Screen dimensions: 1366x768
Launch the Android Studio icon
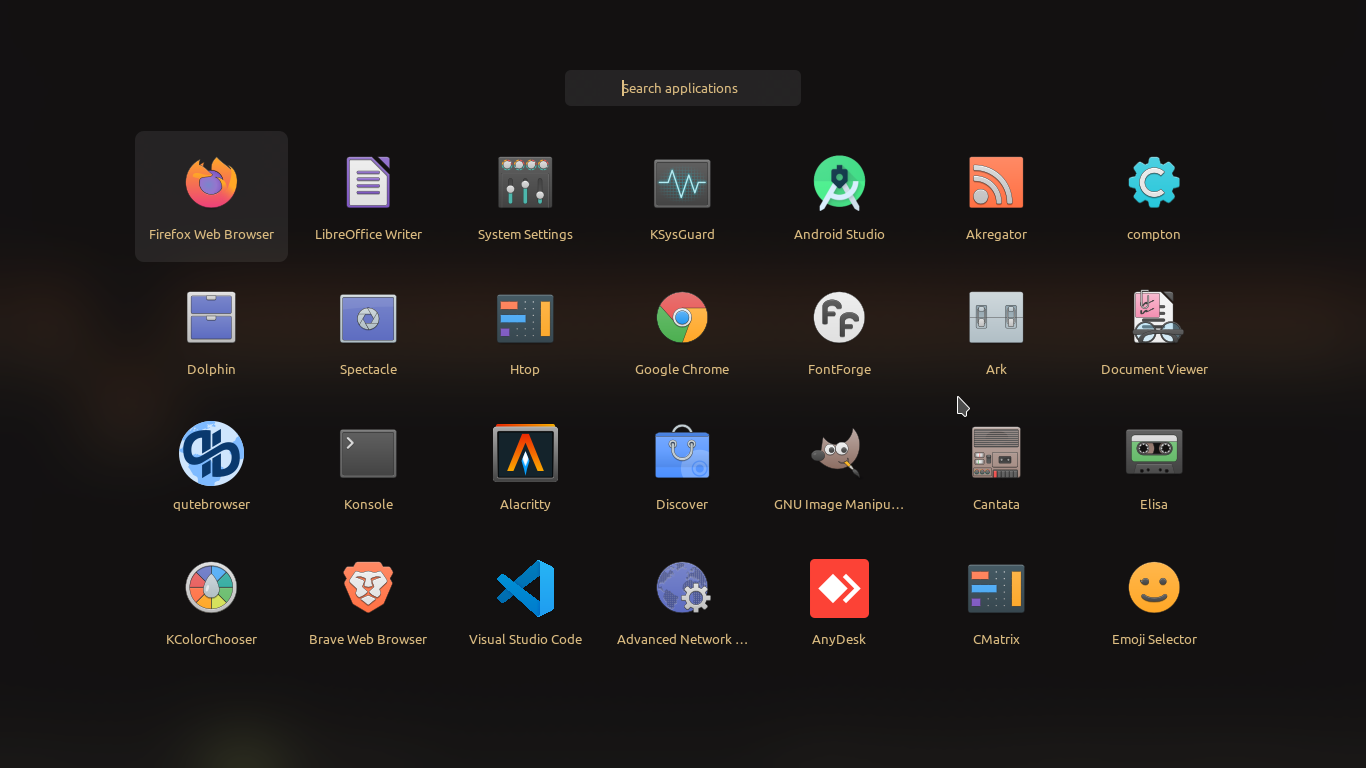[x=839, y=183]
